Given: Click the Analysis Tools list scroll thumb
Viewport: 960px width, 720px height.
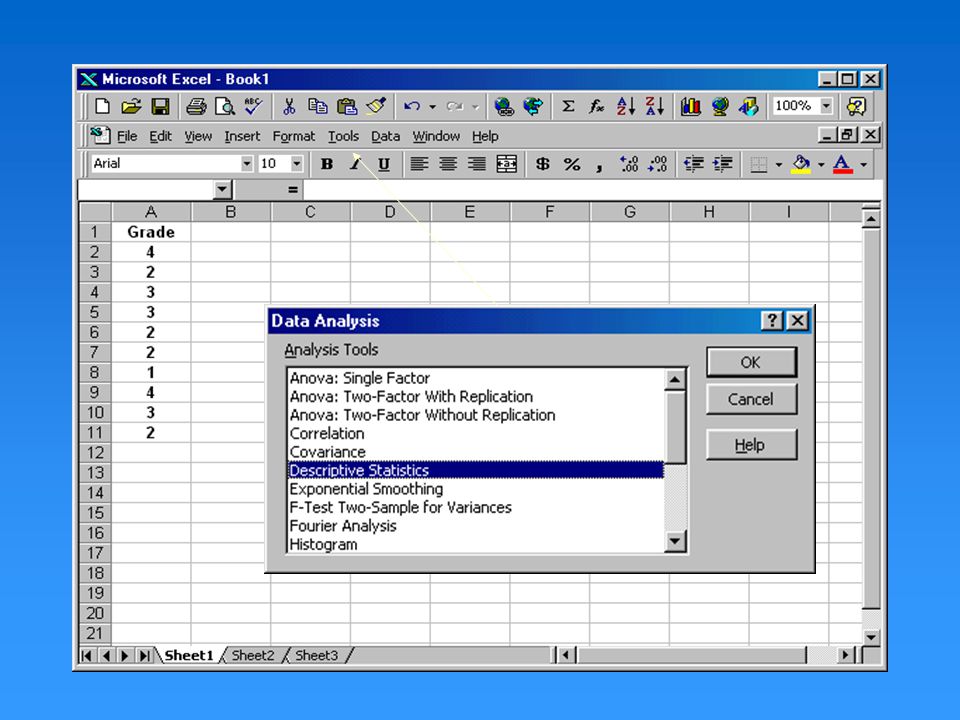Looking at the screenshot, I should click(675, 427).
